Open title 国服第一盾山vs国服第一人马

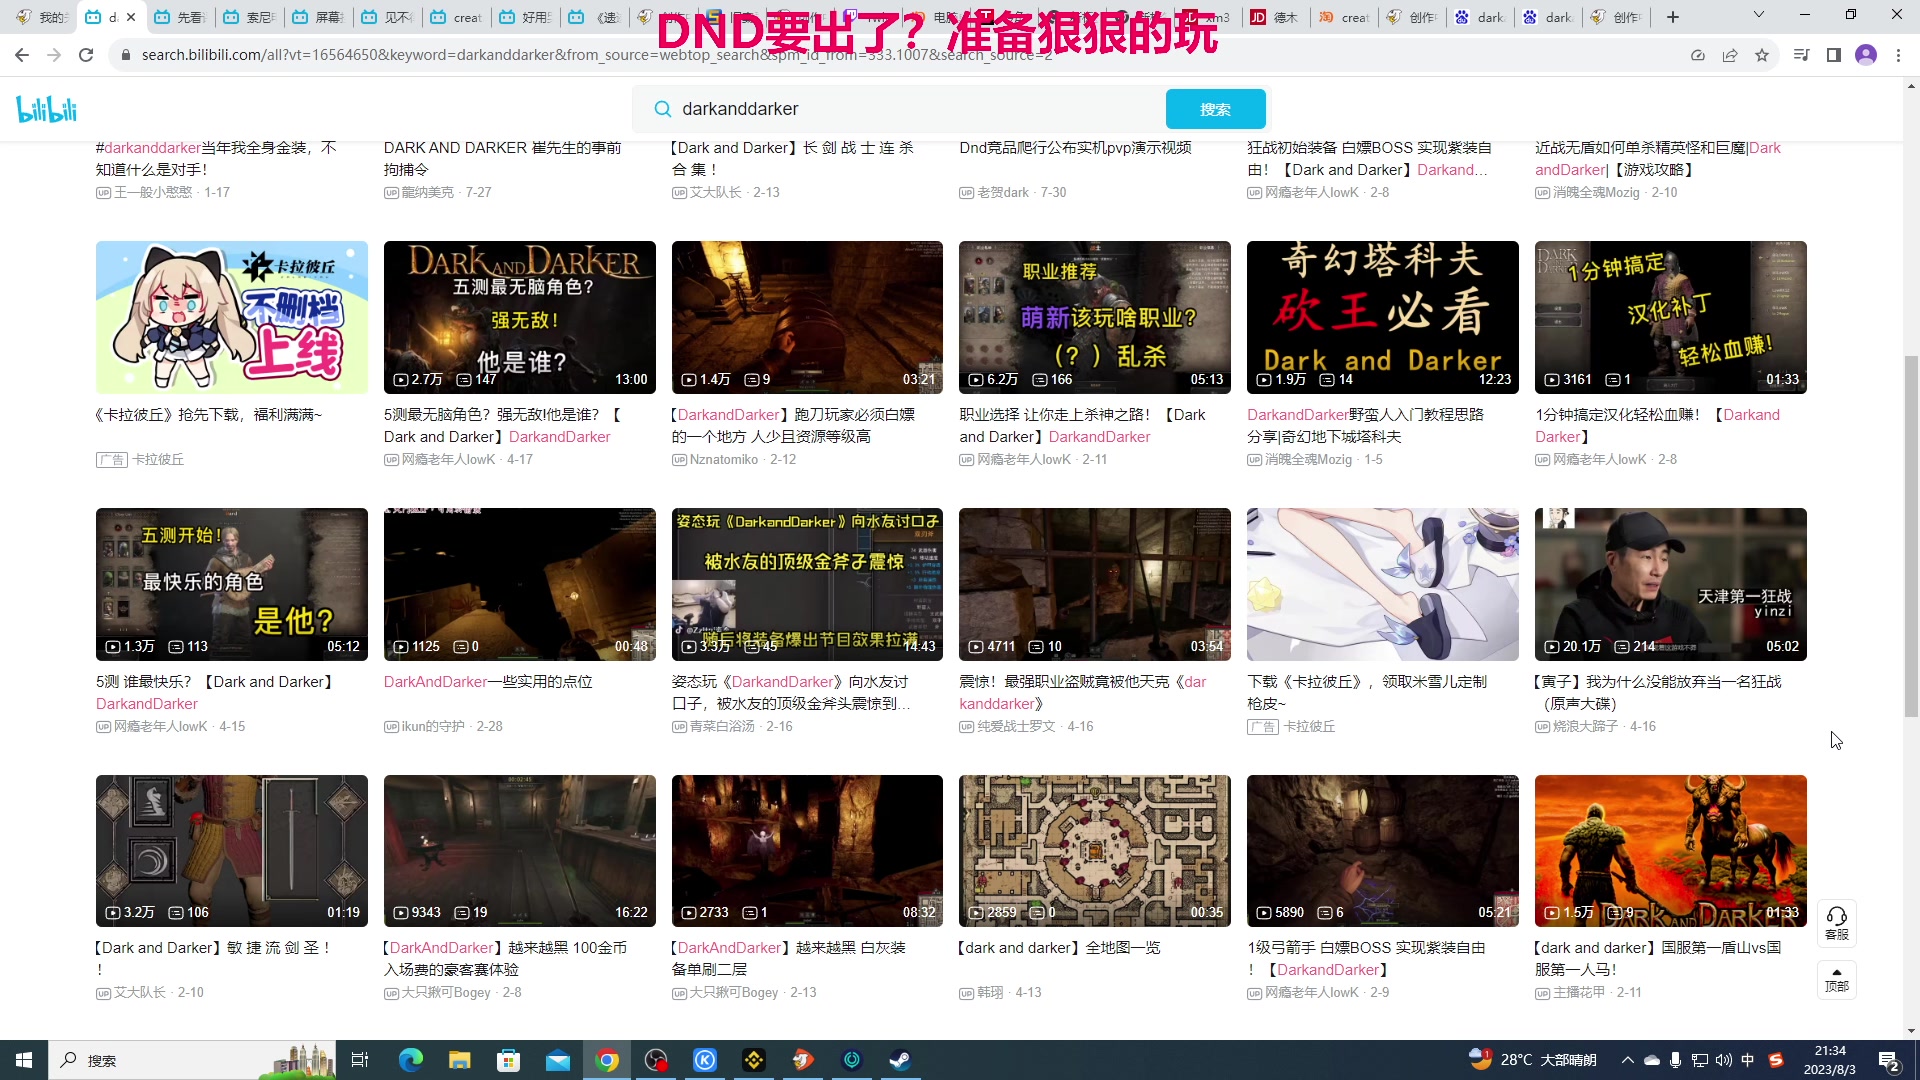coord(1658,958)
